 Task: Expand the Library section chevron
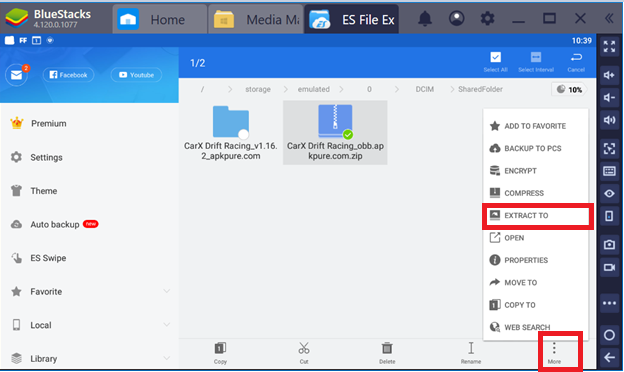(x=167, y=358)
